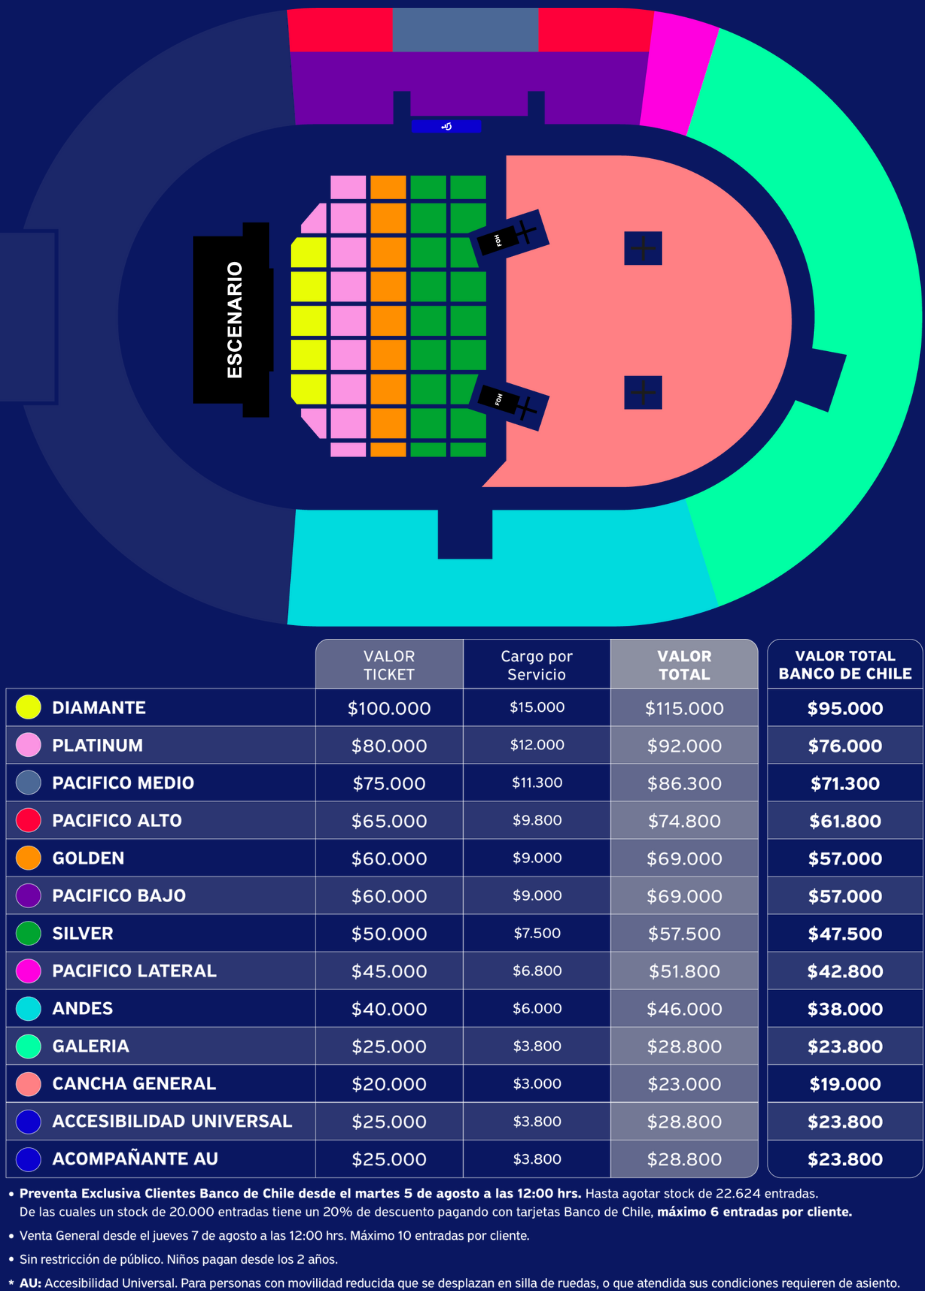
Task: Click the wheelchair accessibility icon on the map
Action: click(446, 126)
